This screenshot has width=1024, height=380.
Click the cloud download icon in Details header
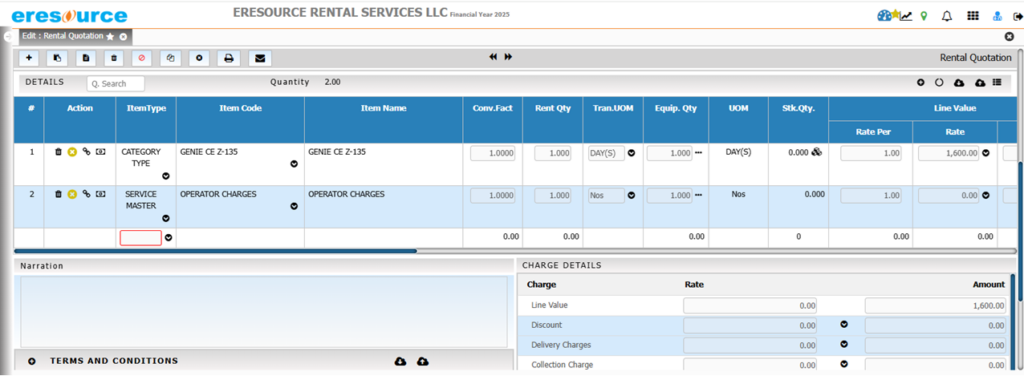(959, 83)
